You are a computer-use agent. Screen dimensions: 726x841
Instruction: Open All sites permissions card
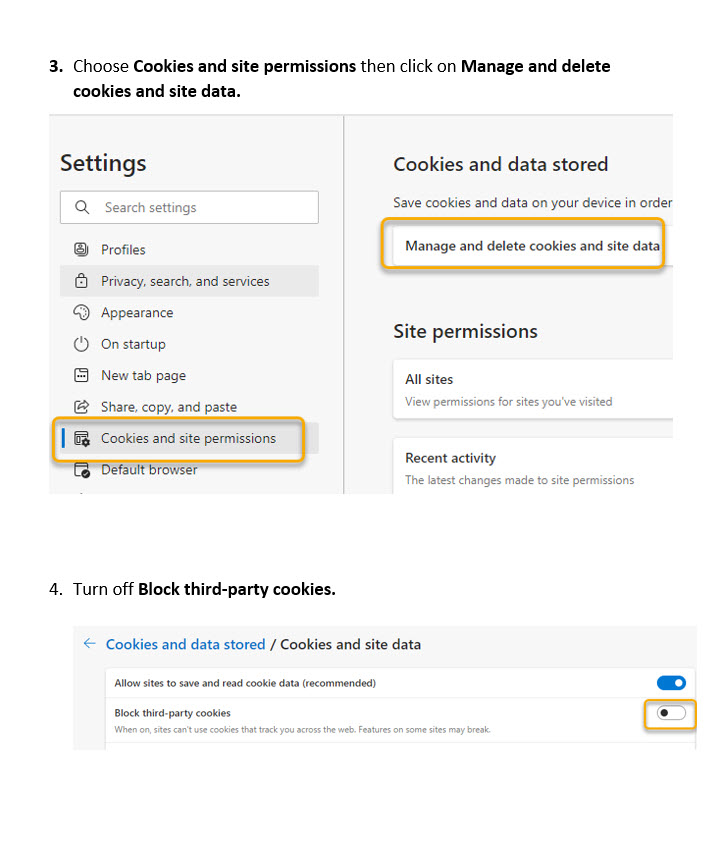532,389
